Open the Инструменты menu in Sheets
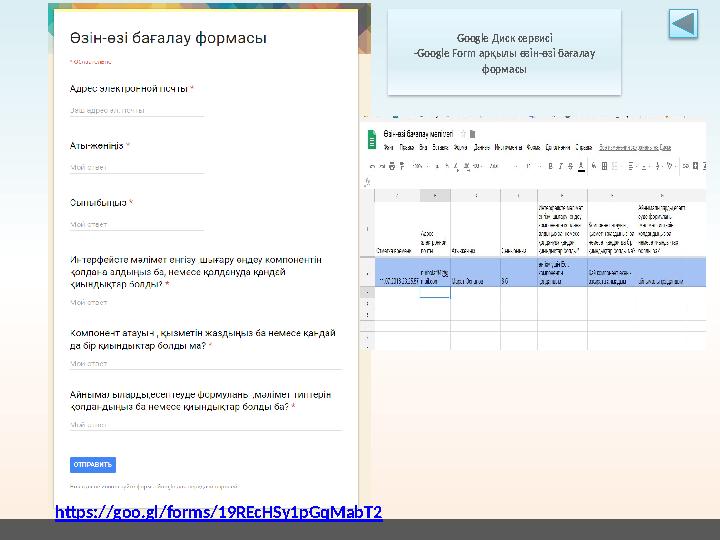Image resolution: width=720 pixels, height=540 pixels. pos(508,147)
